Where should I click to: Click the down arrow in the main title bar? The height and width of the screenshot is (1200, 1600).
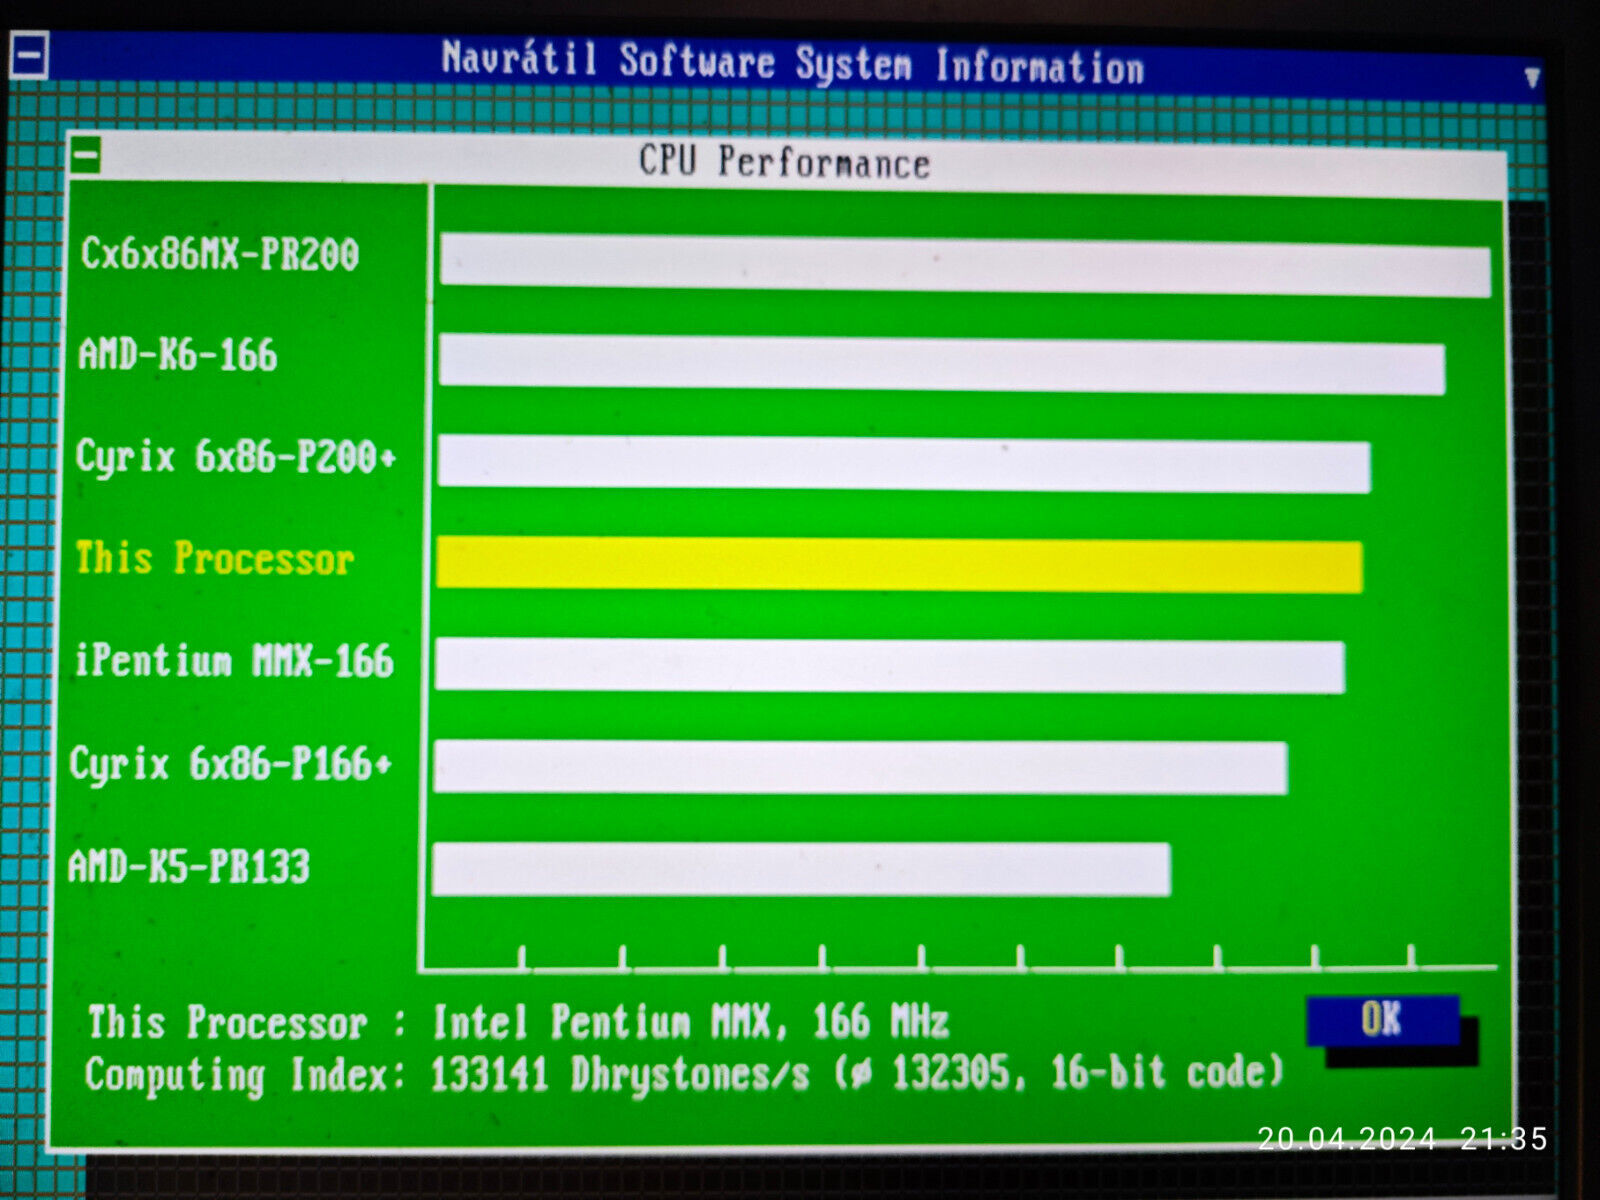pos(1531,77)
